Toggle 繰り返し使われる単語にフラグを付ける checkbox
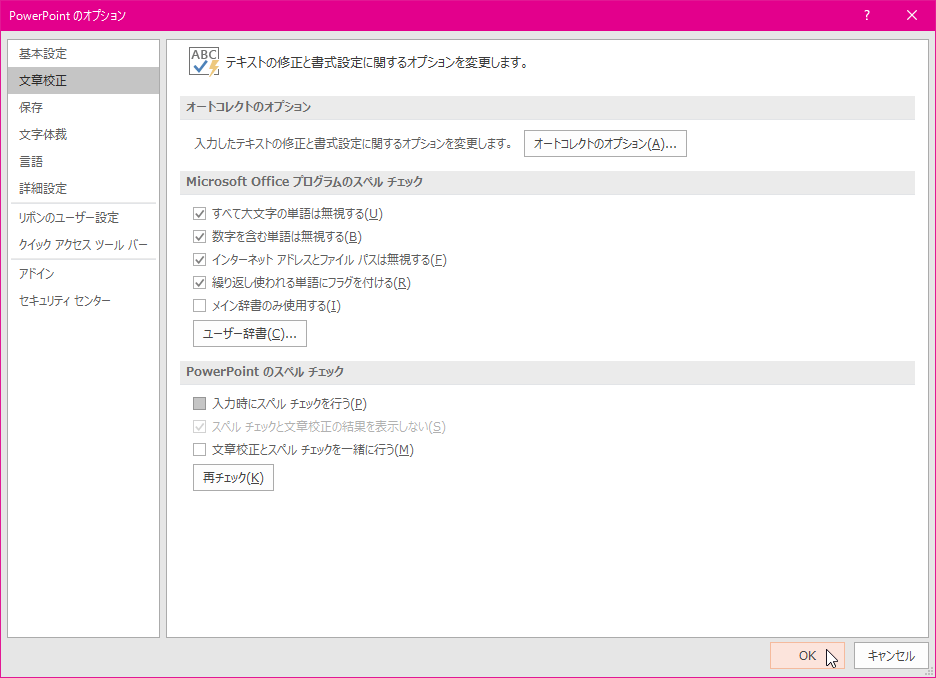This screenshot has width=936, height=678. (x=199, y=283)
